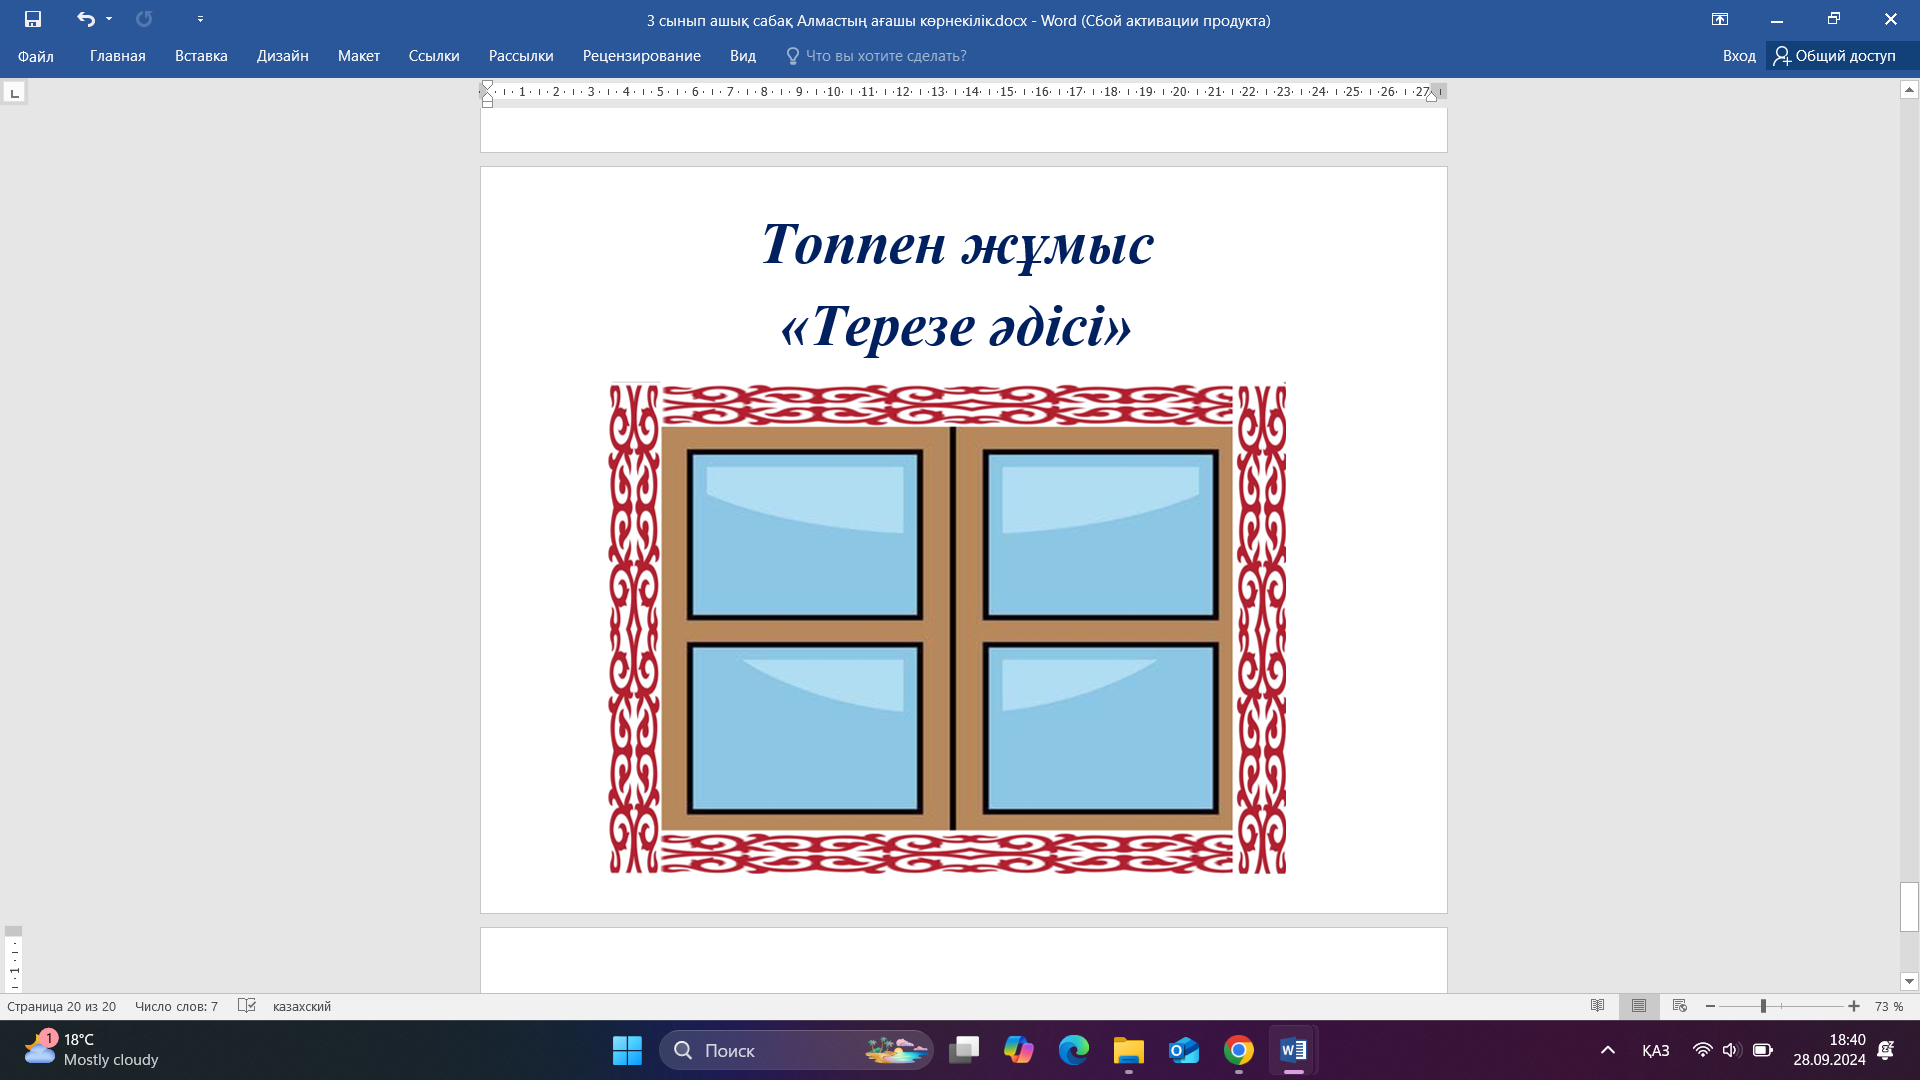The width and height of the screenshot is (1920, 1080).
Task: Click the tab stop type selector
Action: 14,93
